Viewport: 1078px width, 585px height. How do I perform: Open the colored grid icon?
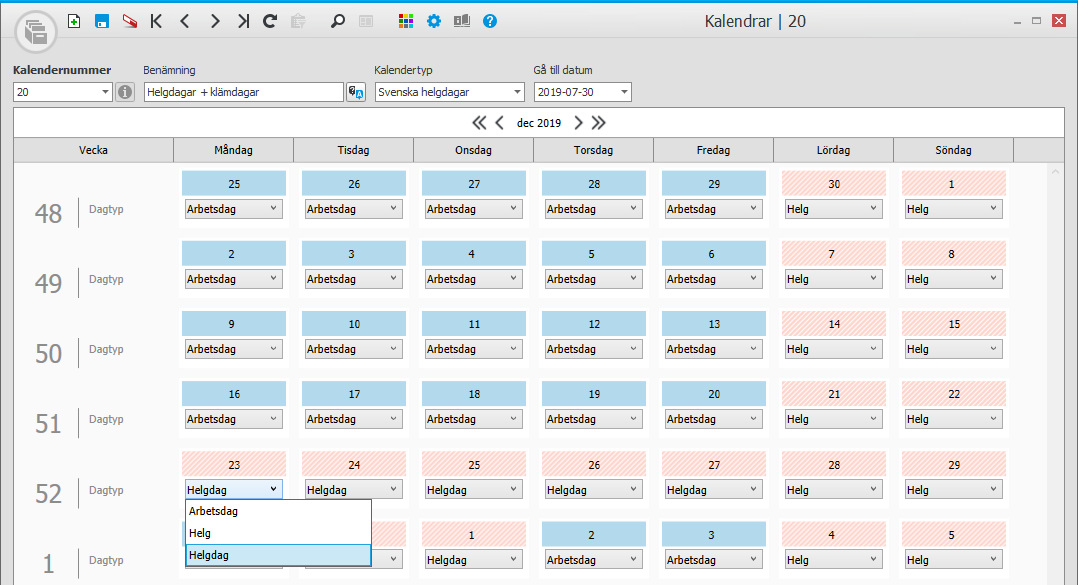click(406, 21)
